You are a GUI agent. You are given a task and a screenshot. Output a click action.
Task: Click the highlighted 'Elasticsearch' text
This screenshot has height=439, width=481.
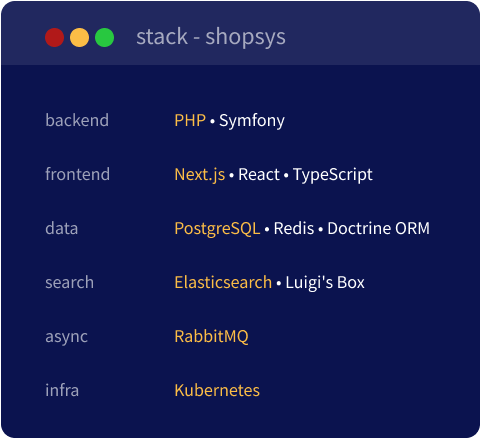[223, 282]
